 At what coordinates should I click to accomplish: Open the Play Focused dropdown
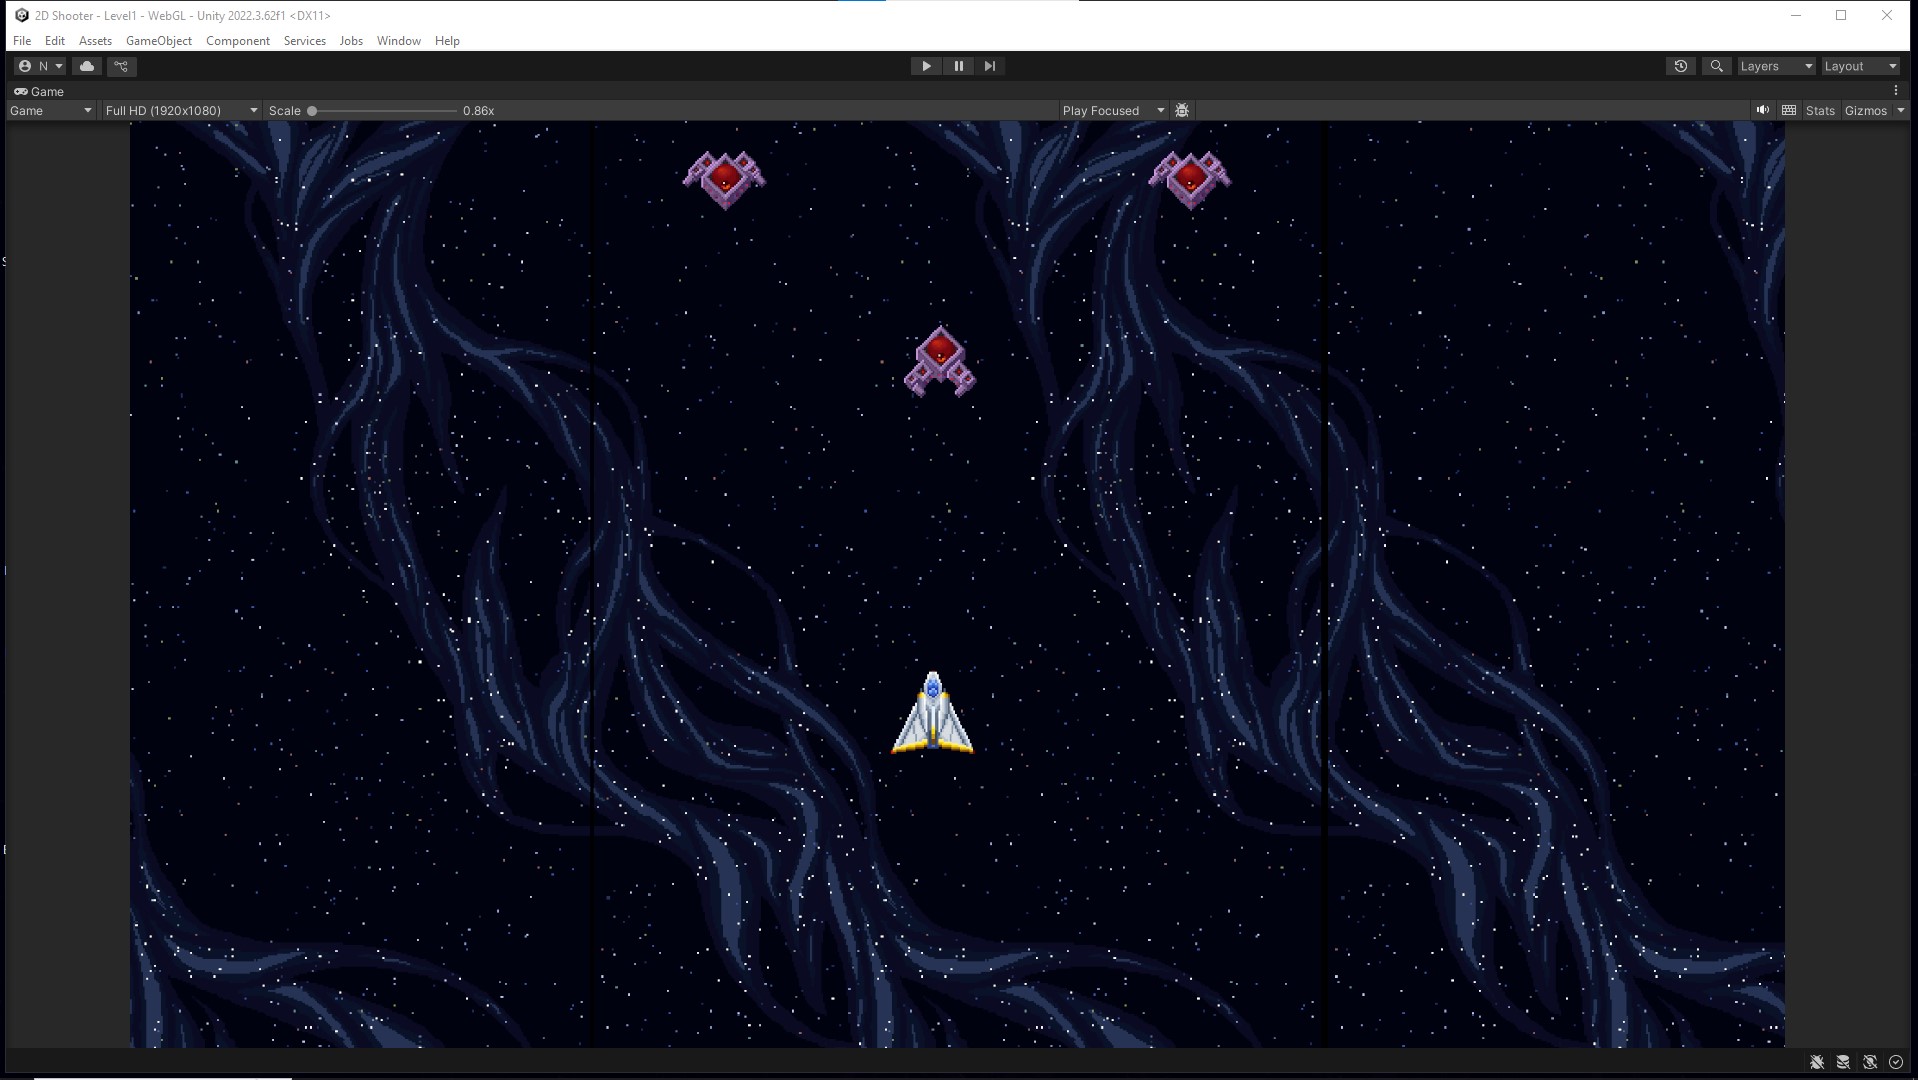(x=1113, y=110)
